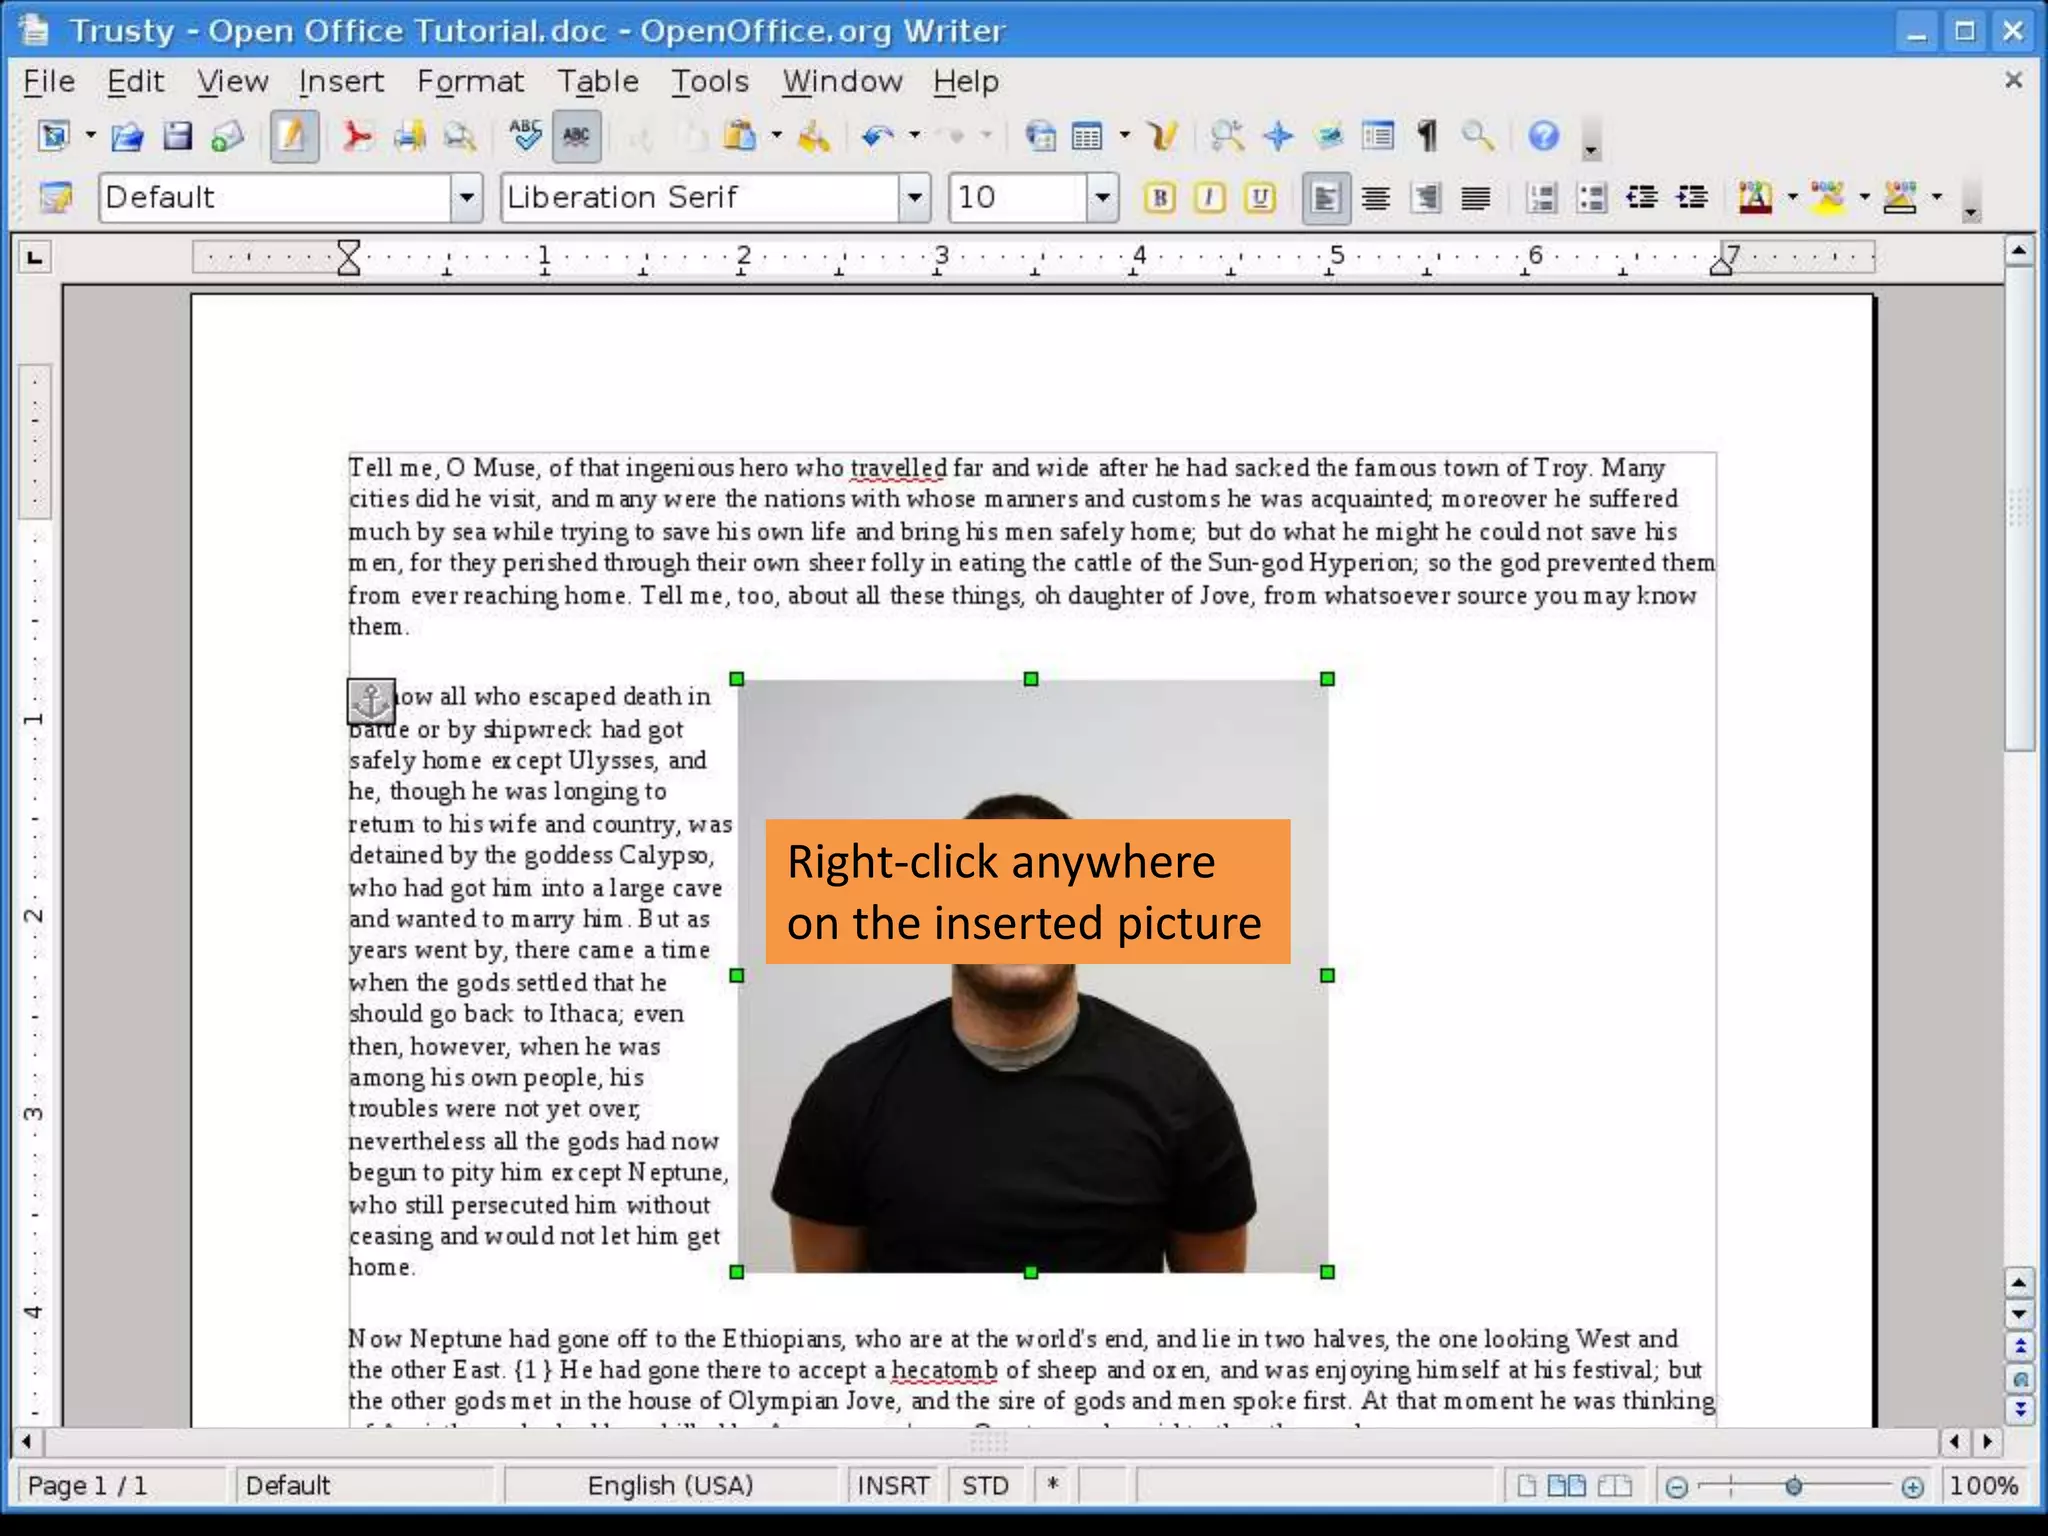This screenshot has height=1536, width=2048.
Task: Open the File menu
Action: pyautogui.click(x=49, y=81)
